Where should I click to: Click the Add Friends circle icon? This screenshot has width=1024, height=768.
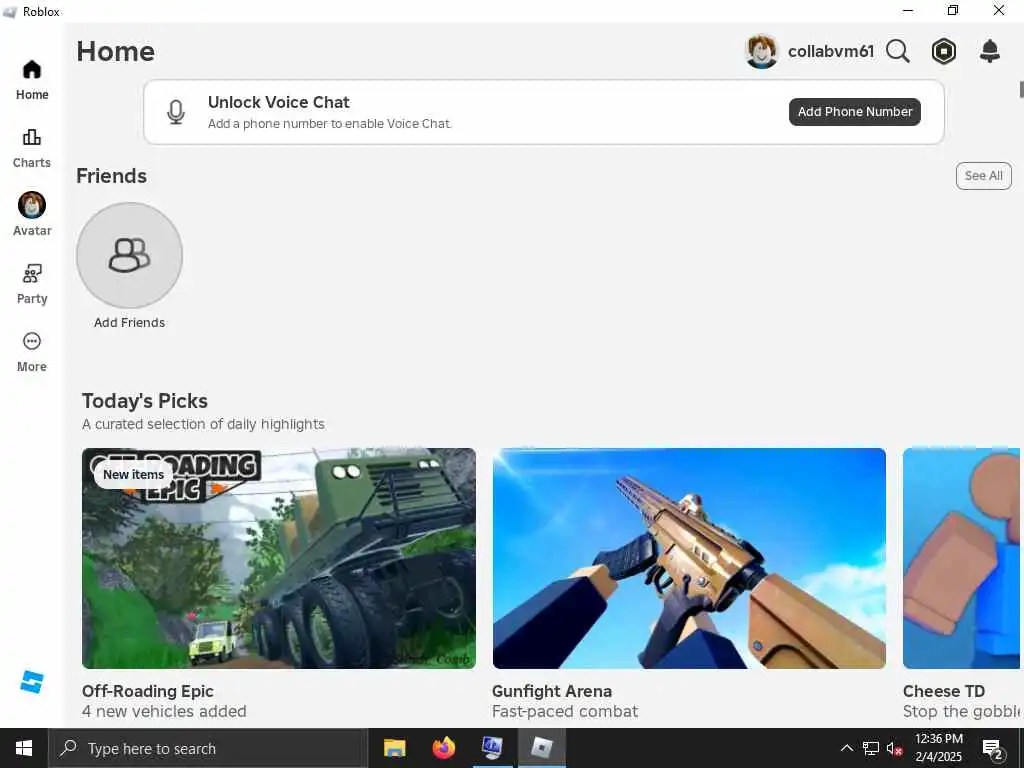129,255
